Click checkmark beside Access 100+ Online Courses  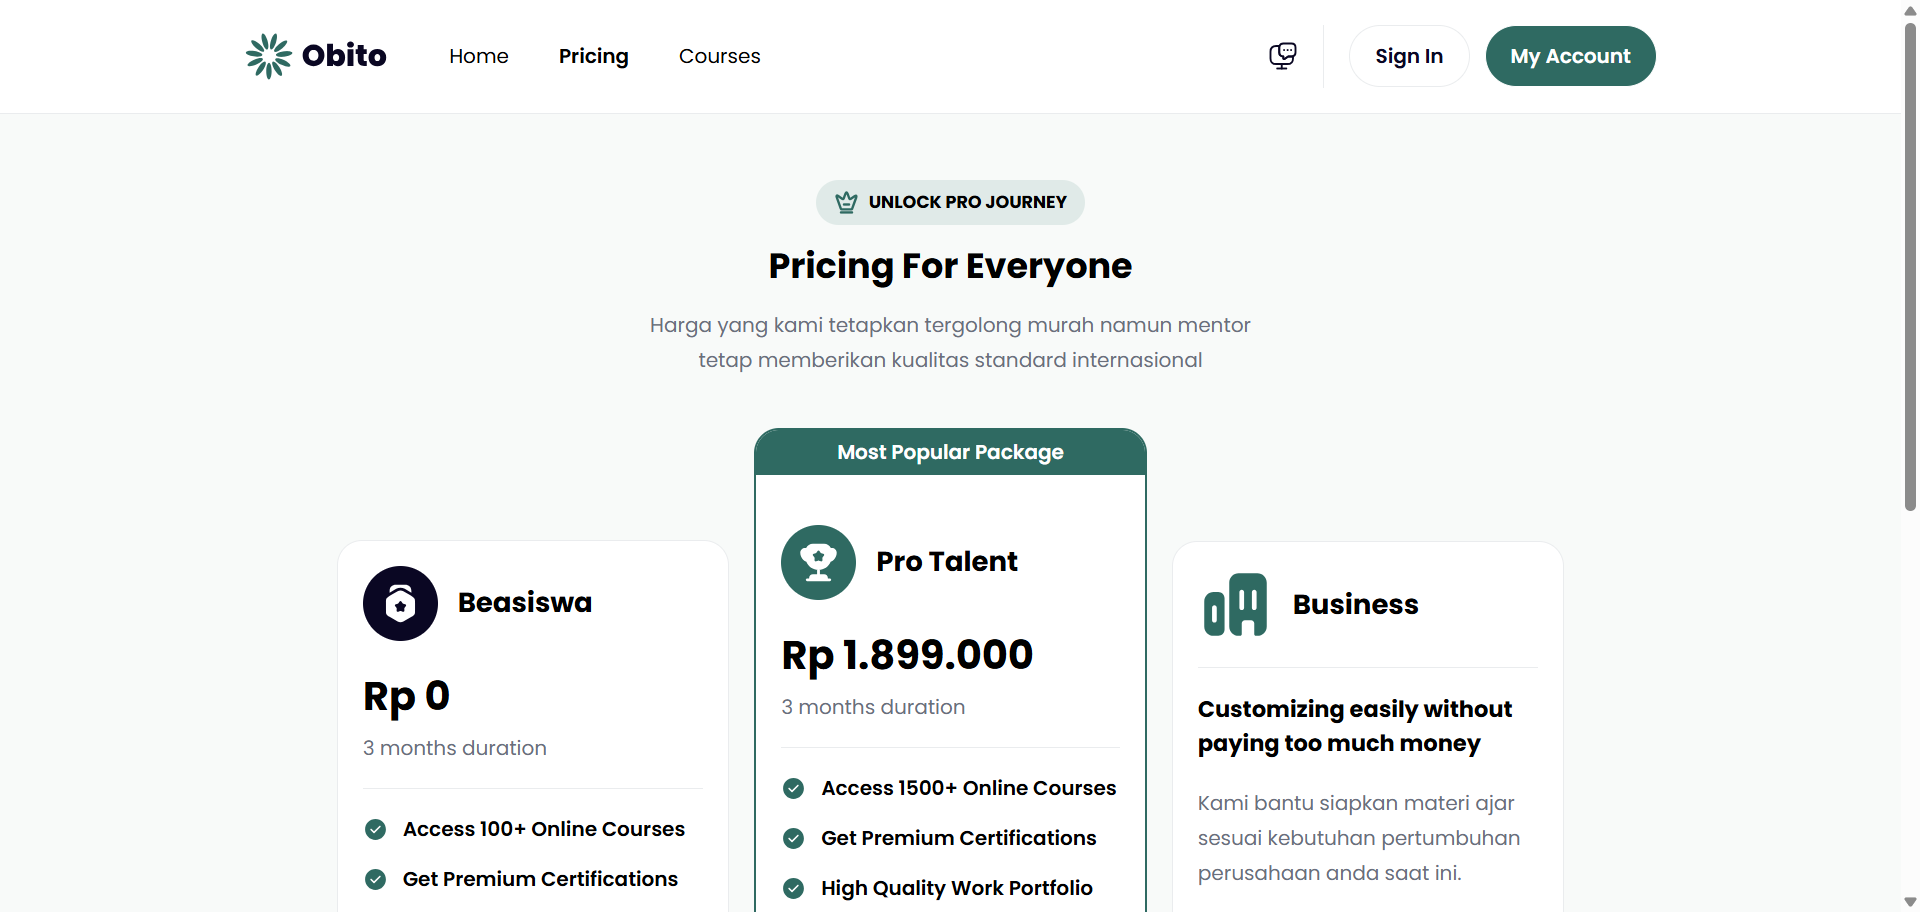pos(376,829)
